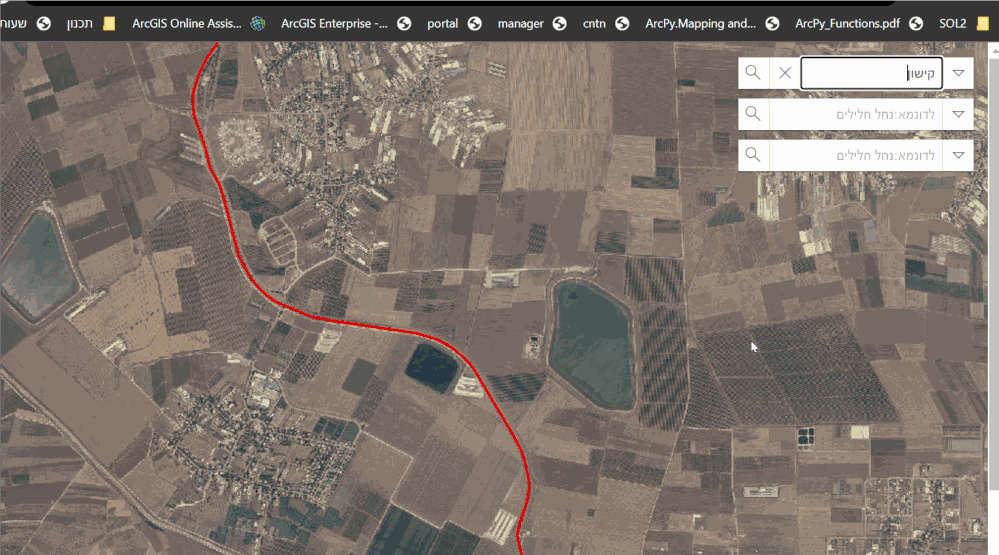
Task: Open the ArcGIS Online Assis... bookmark
Action: coord(198,24)
